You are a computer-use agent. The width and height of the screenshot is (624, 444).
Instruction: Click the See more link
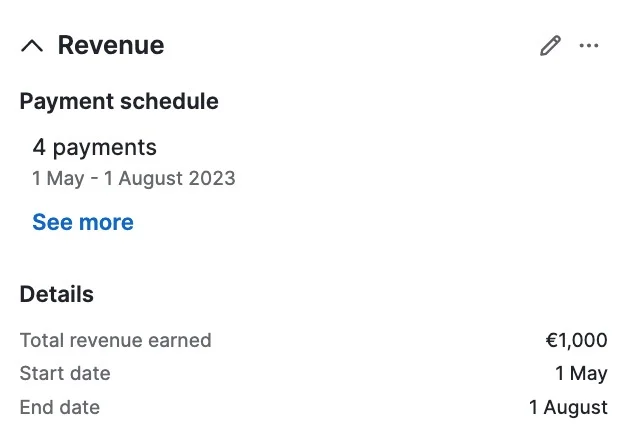[x=83, y=222]
